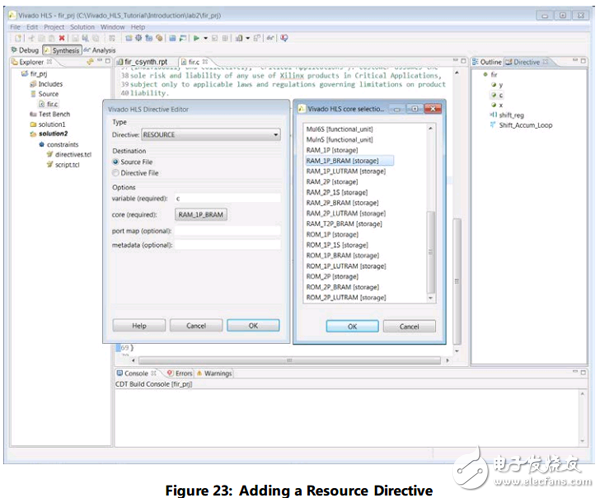Click the port map (optional) input field
This screenshot has height=498, width=600.
pos(227,230)
